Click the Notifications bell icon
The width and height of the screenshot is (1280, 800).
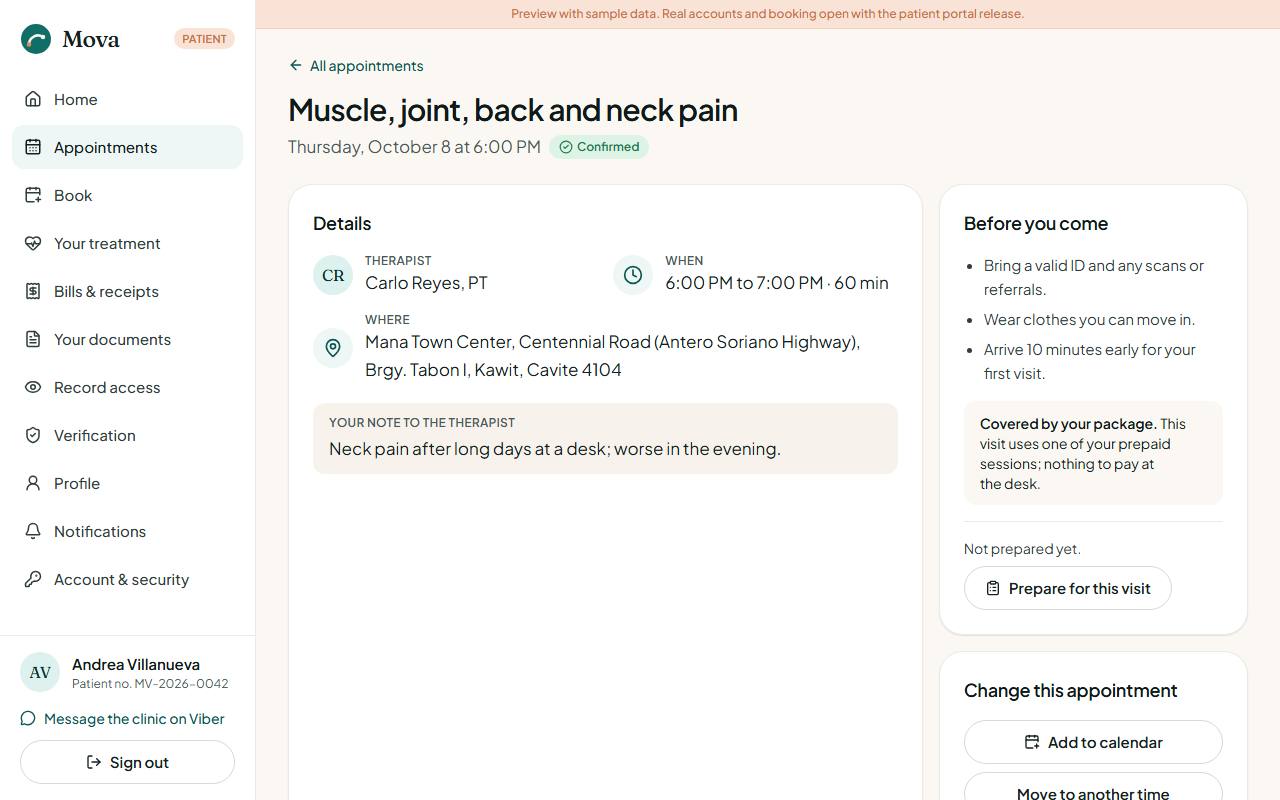(x=33, y=531)
